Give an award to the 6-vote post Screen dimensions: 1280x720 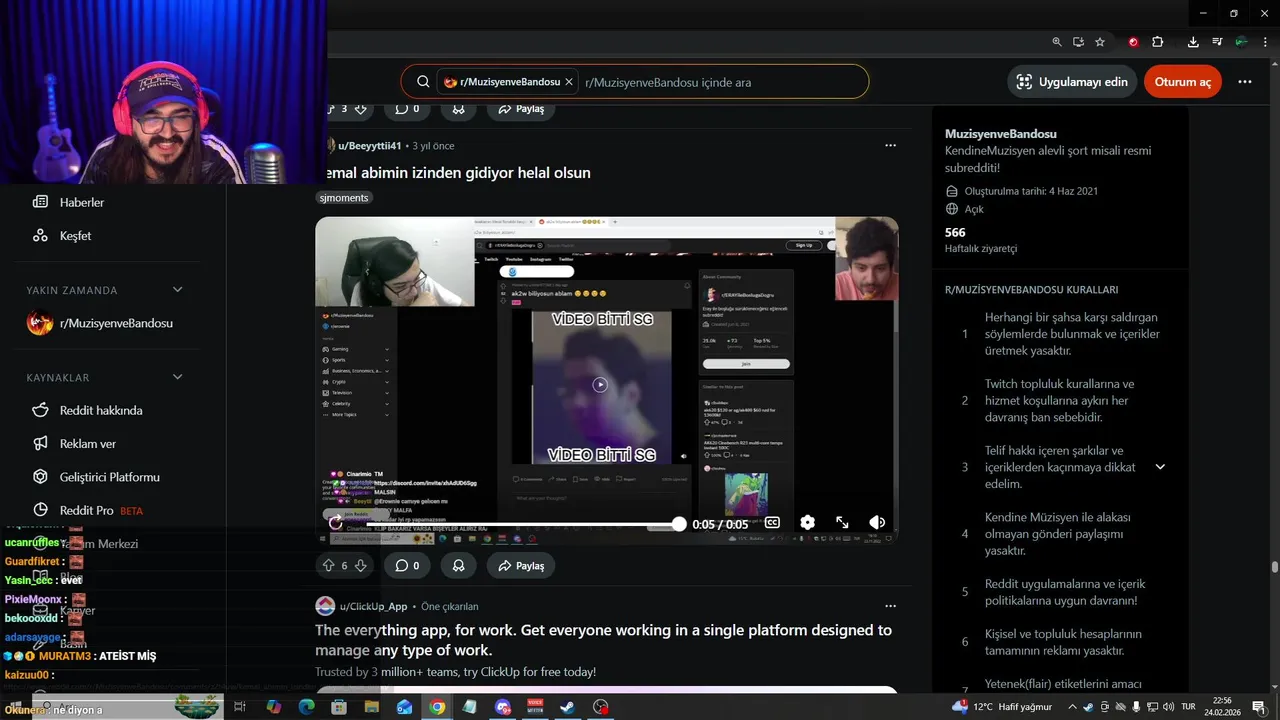click(x=458, y=566)
